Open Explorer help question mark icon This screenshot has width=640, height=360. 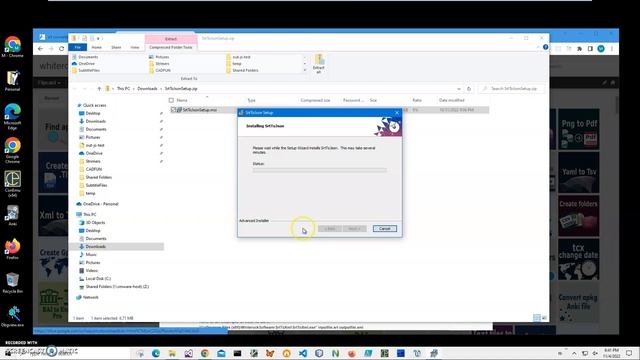(x=545, y=47)
